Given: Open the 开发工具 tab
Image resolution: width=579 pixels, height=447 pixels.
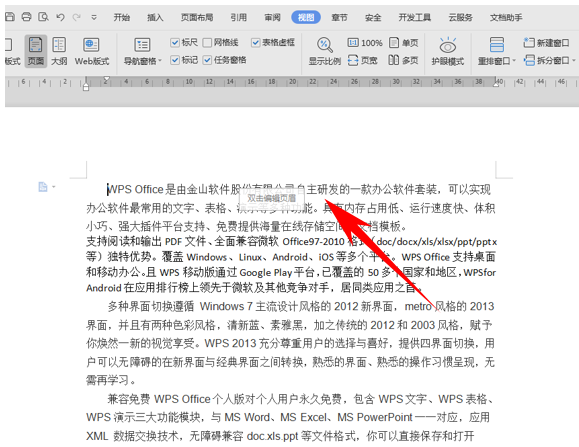Looking at the screenshot, I should (x=415, y=17).
